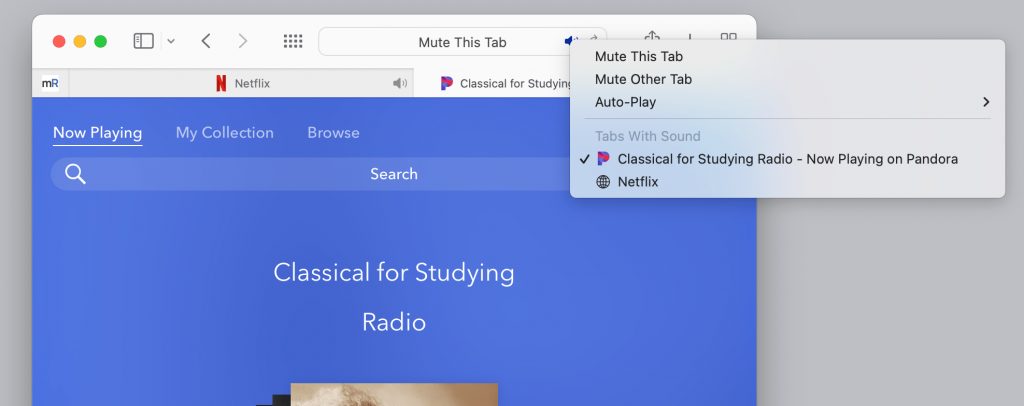Select the Classical for Studying tab
1024x406 pixels.
pyautogui.click(x=506, y=84)
